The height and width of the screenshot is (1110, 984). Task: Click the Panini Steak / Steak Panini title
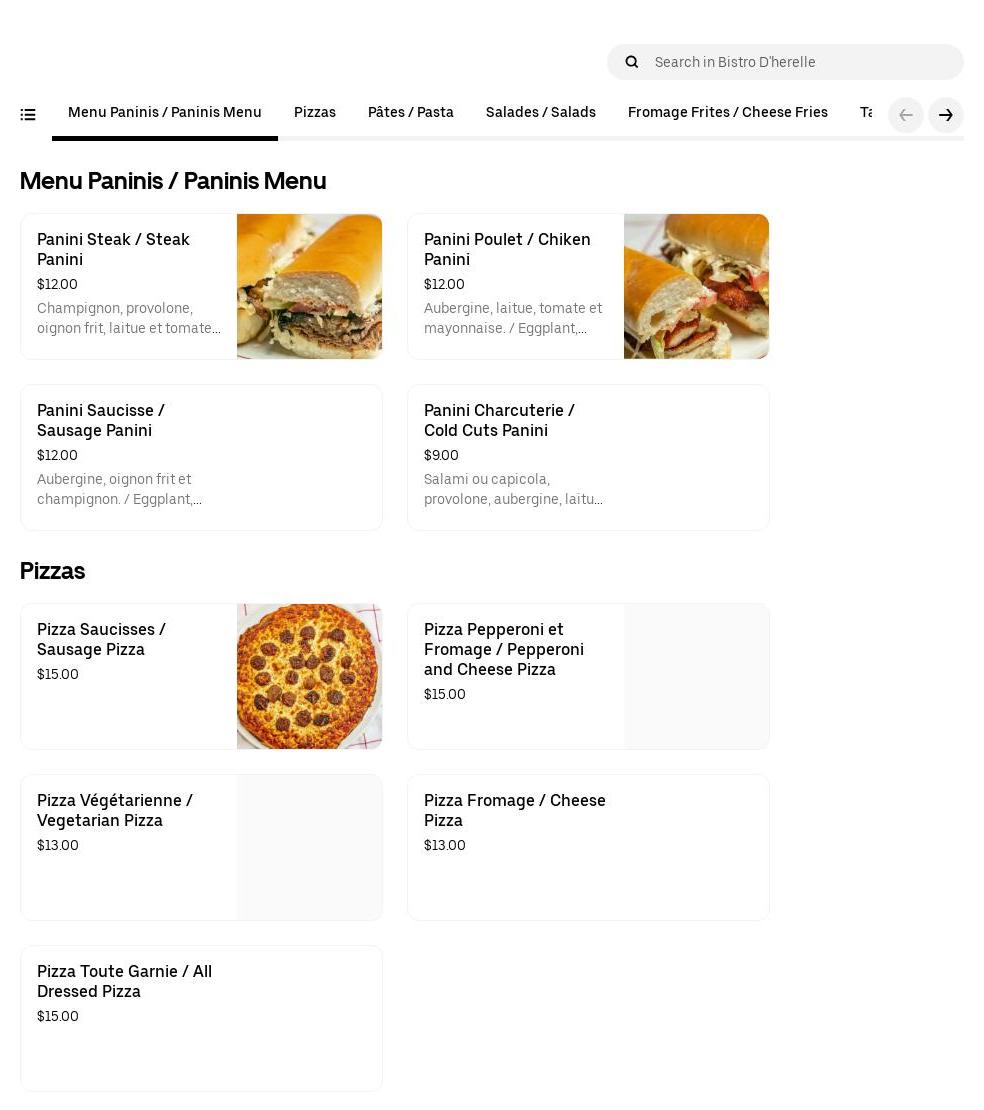tap(113, 249)
